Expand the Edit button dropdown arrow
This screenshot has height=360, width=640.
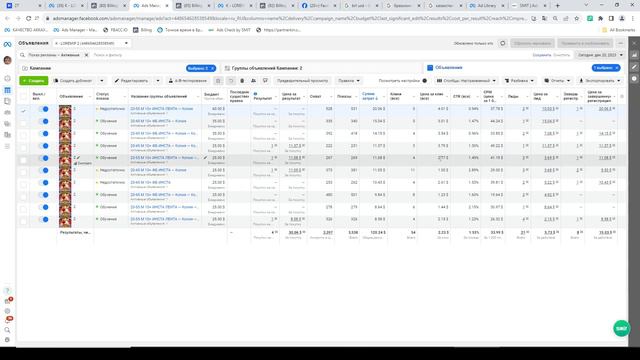[158, 81]
